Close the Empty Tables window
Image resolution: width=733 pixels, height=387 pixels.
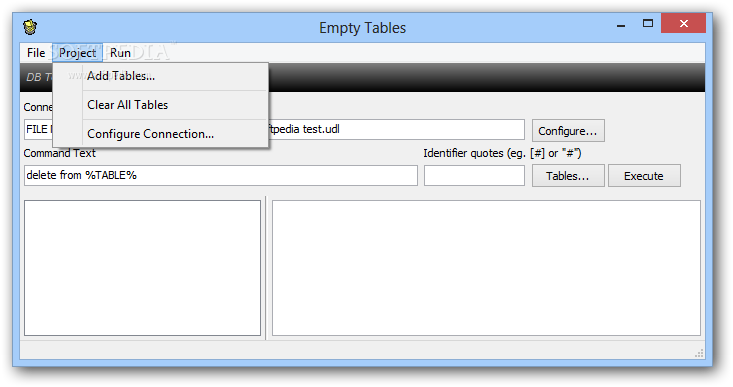683,23
